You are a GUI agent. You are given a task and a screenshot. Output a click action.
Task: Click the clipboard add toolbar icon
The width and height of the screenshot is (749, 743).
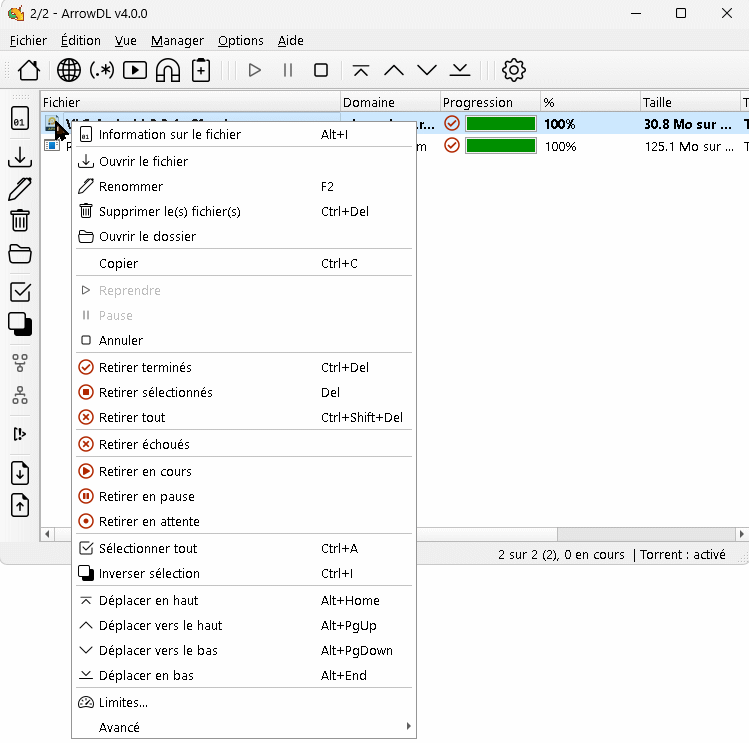(201, 70)
